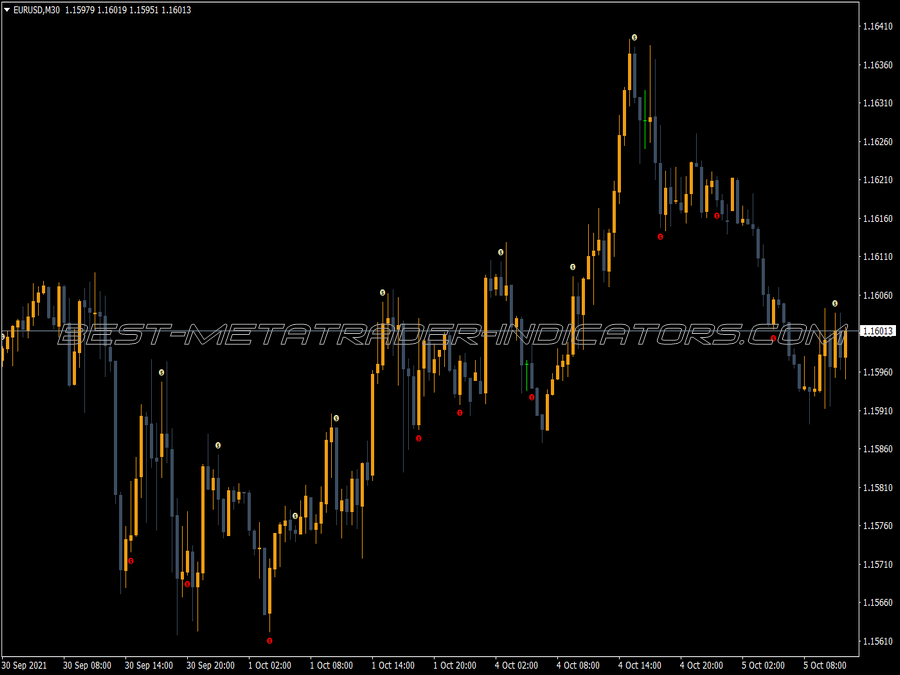This screenshot has height=675, width=900.
Task: Click the red marker on the current price line
Action: tap(773, 339)
